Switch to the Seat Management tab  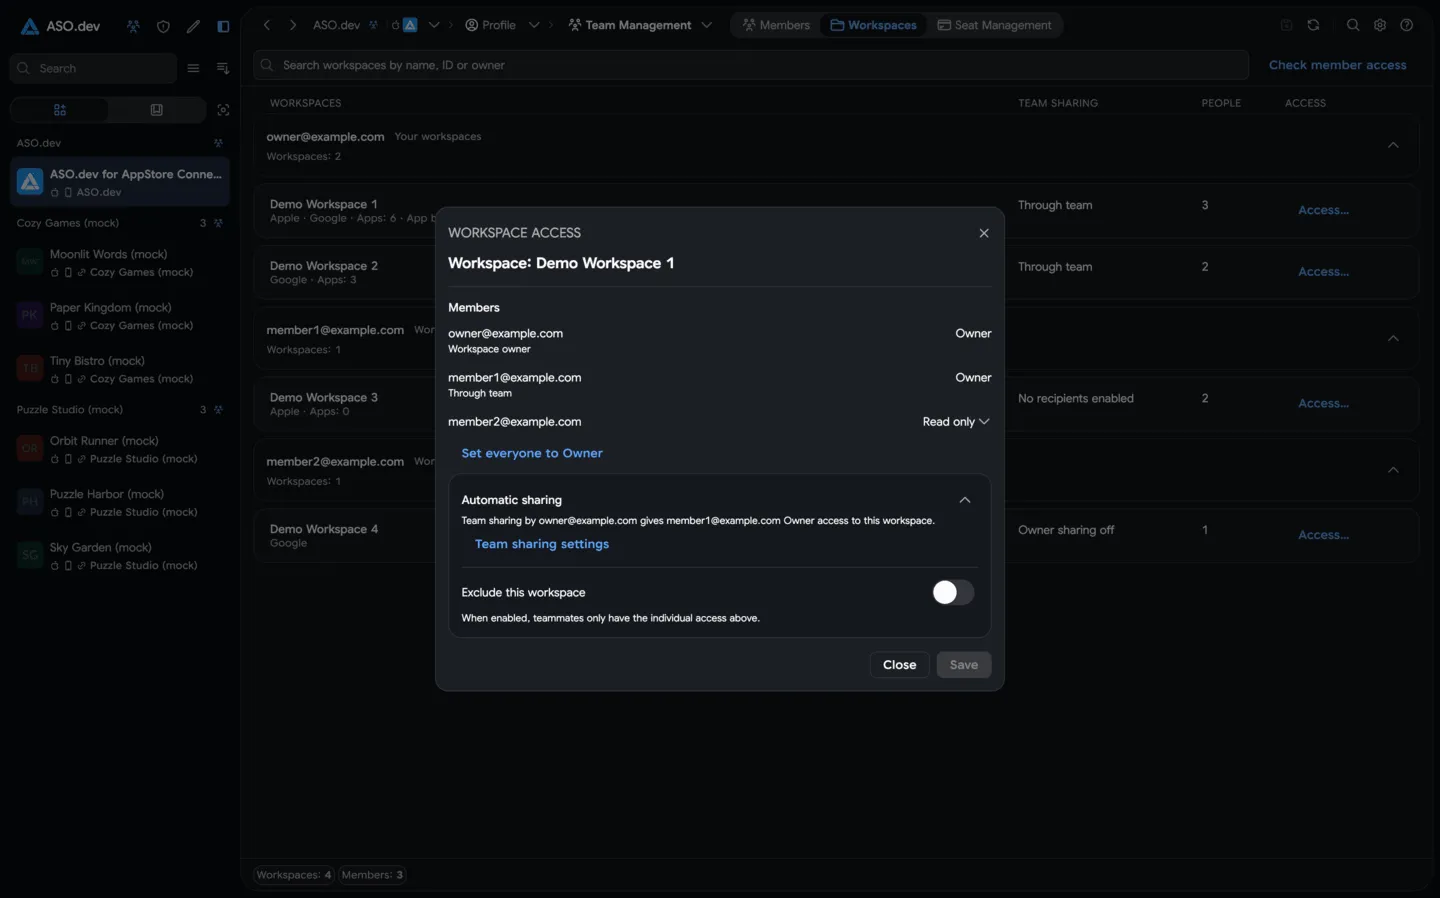[x=994, y=25]
